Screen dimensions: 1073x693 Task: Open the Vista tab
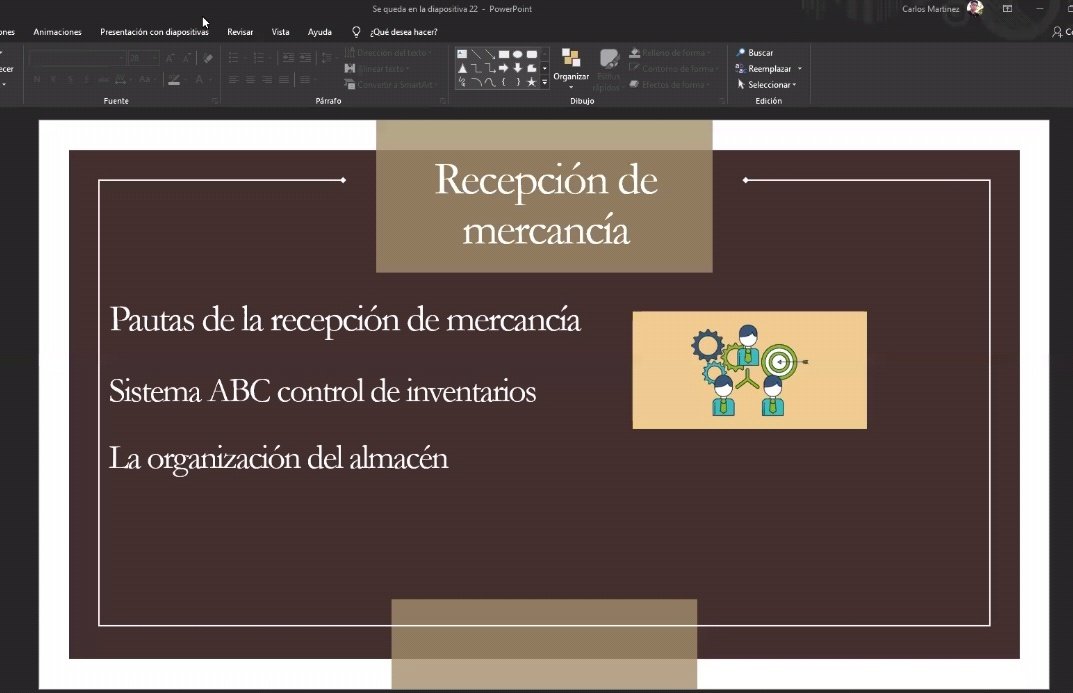(x=281, y=32)
